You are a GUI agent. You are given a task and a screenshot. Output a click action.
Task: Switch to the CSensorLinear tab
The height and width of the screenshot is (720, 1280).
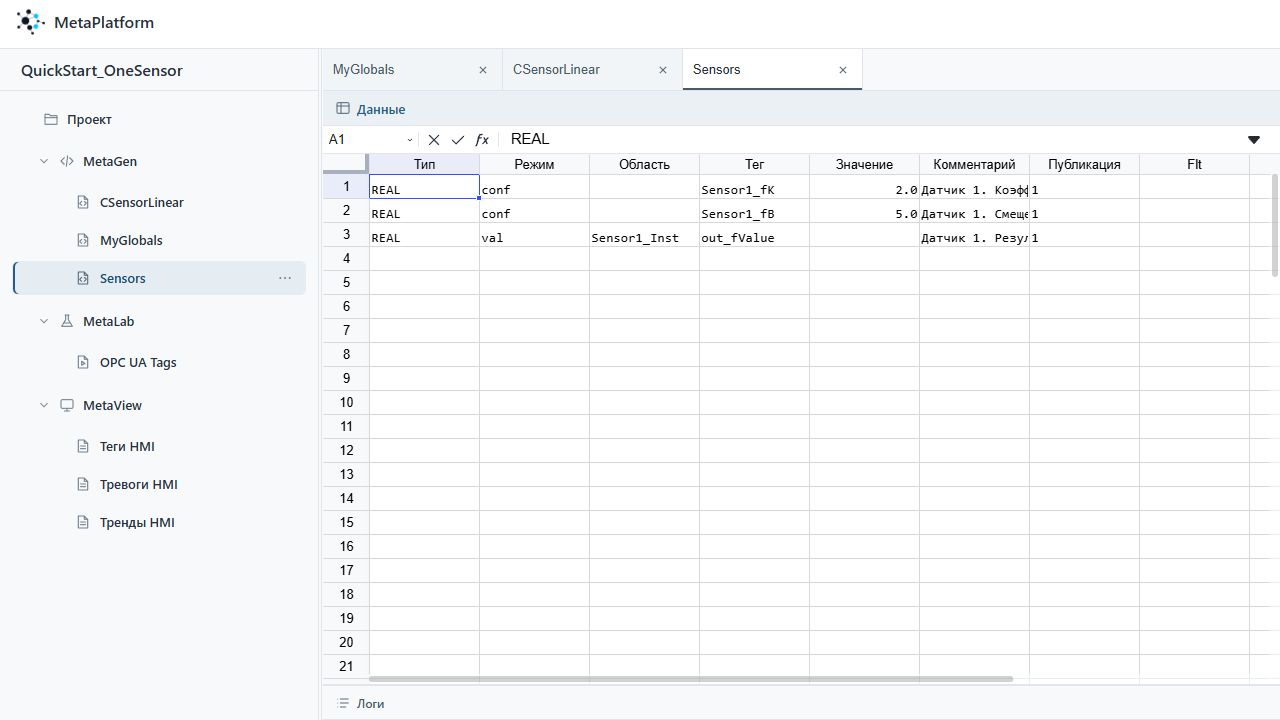point(592,69)
